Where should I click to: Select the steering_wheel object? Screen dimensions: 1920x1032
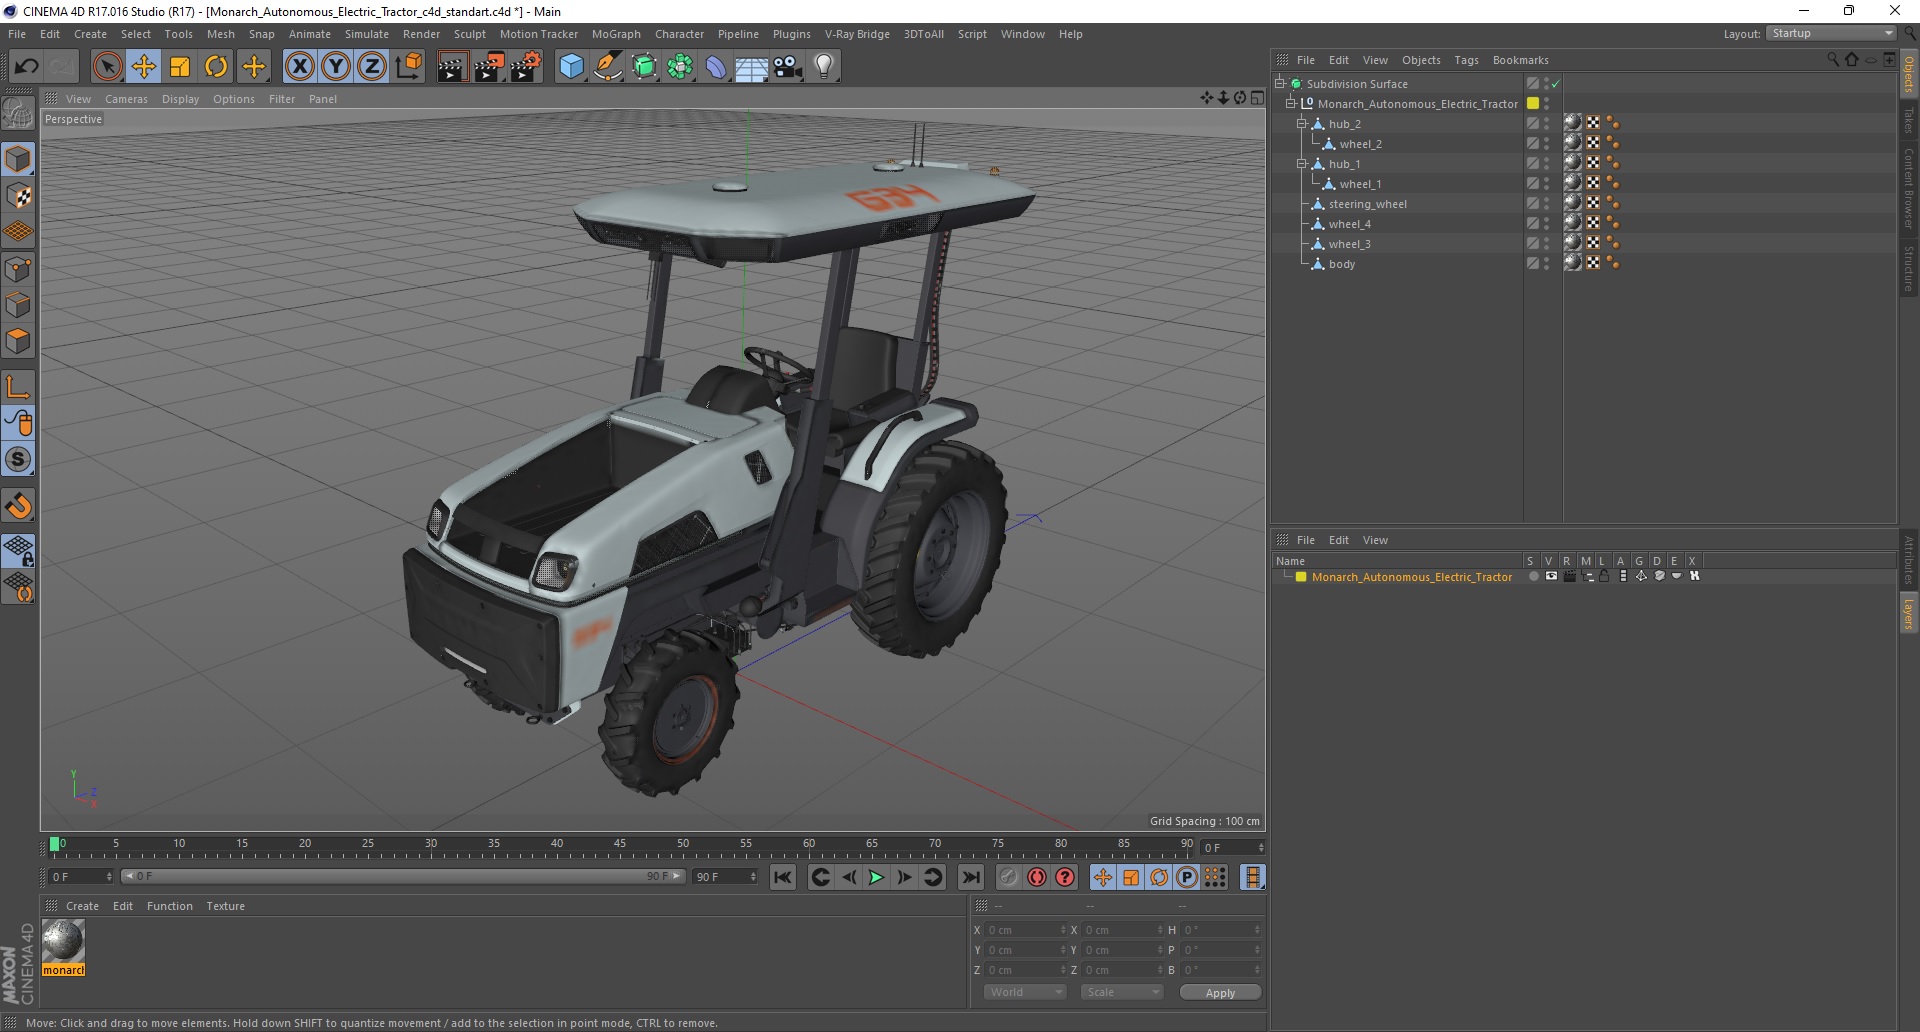pos(1367,204)
